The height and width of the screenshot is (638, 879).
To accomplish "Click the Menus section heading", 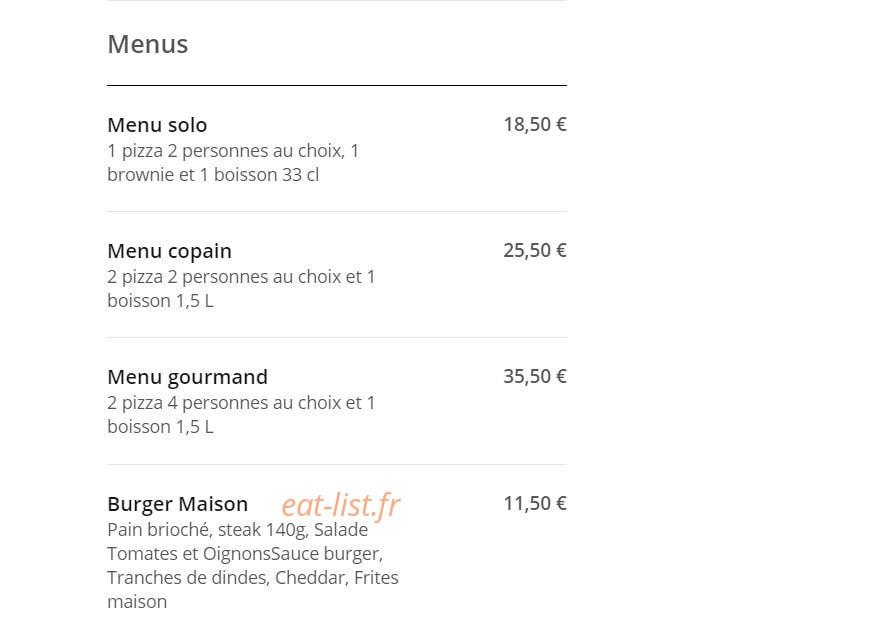I will 147,44.
